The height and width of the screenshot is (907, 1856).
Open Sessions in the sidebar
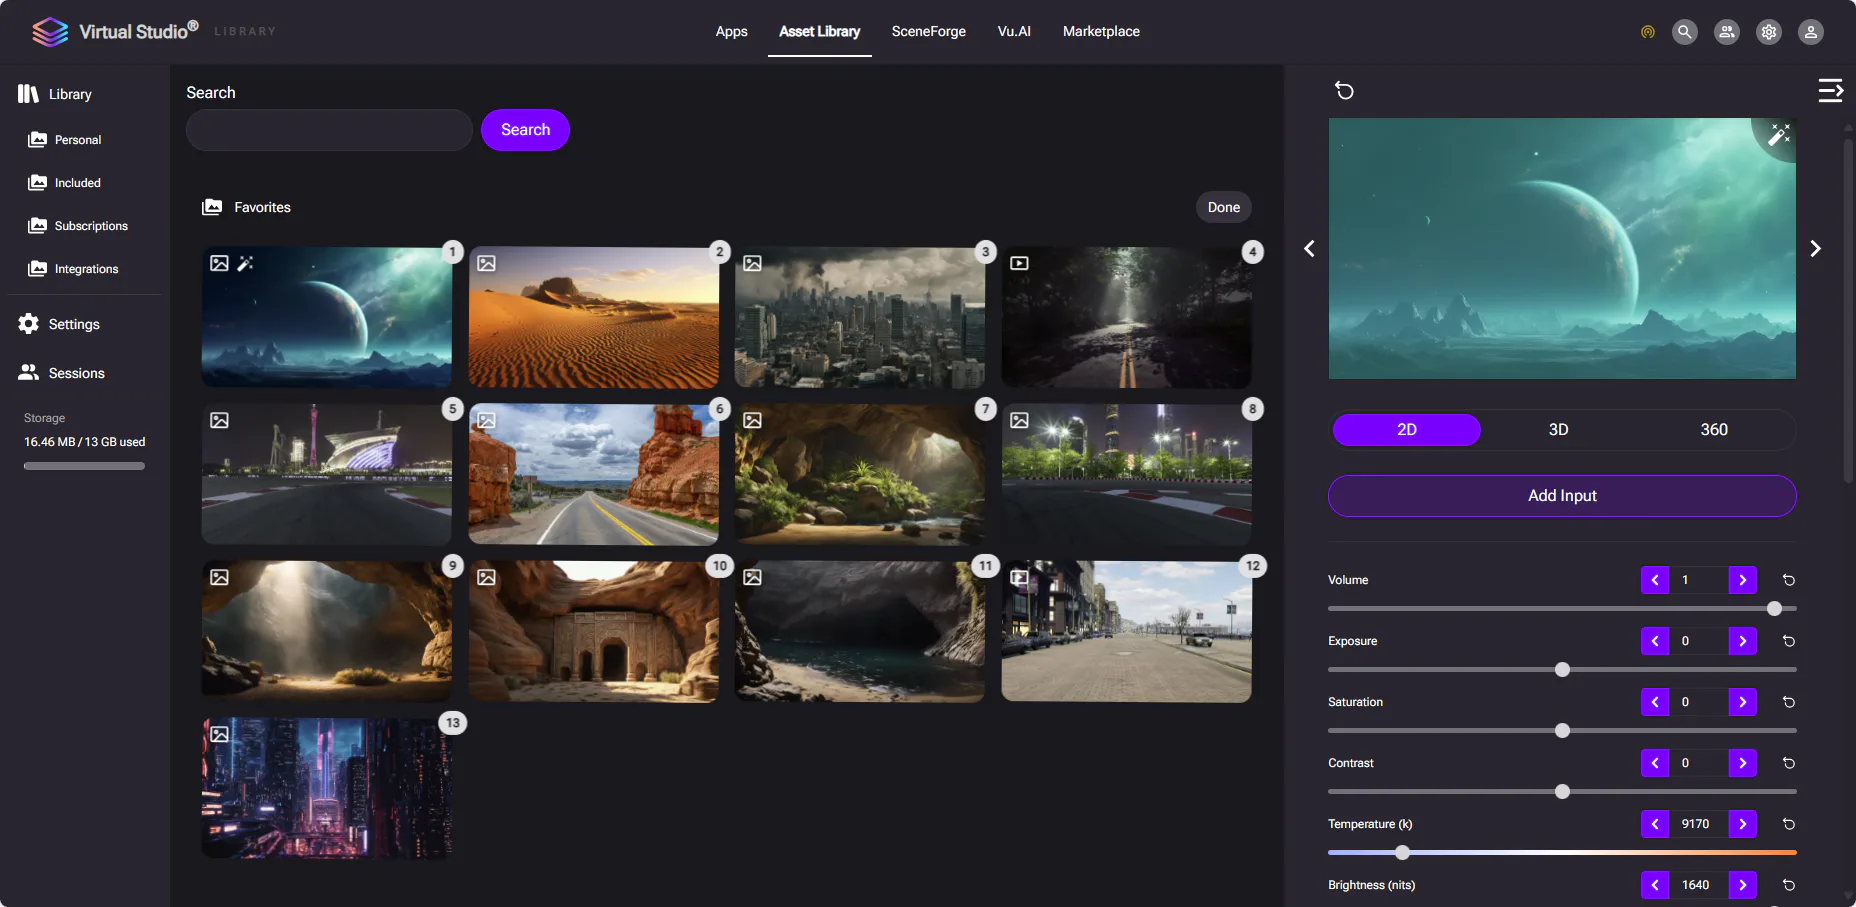point(62,373)
